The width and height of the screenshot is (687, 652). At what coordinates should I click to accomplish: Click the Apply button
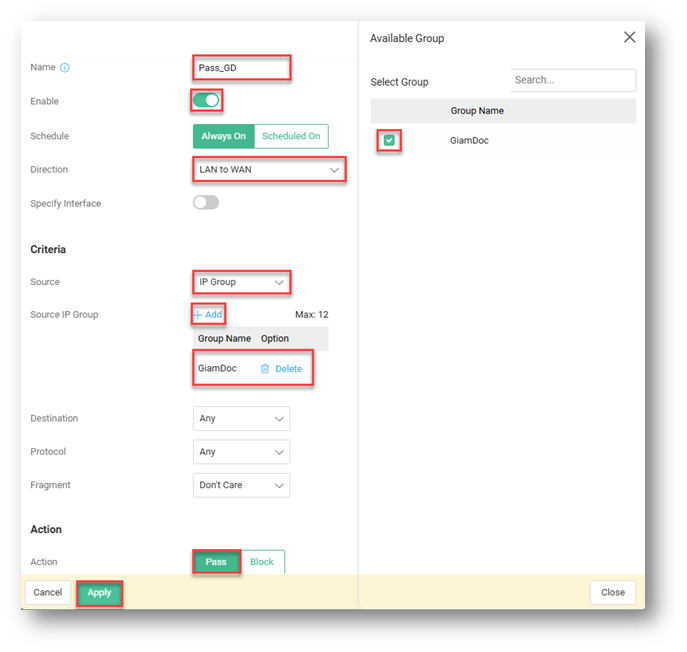[99, 592]
